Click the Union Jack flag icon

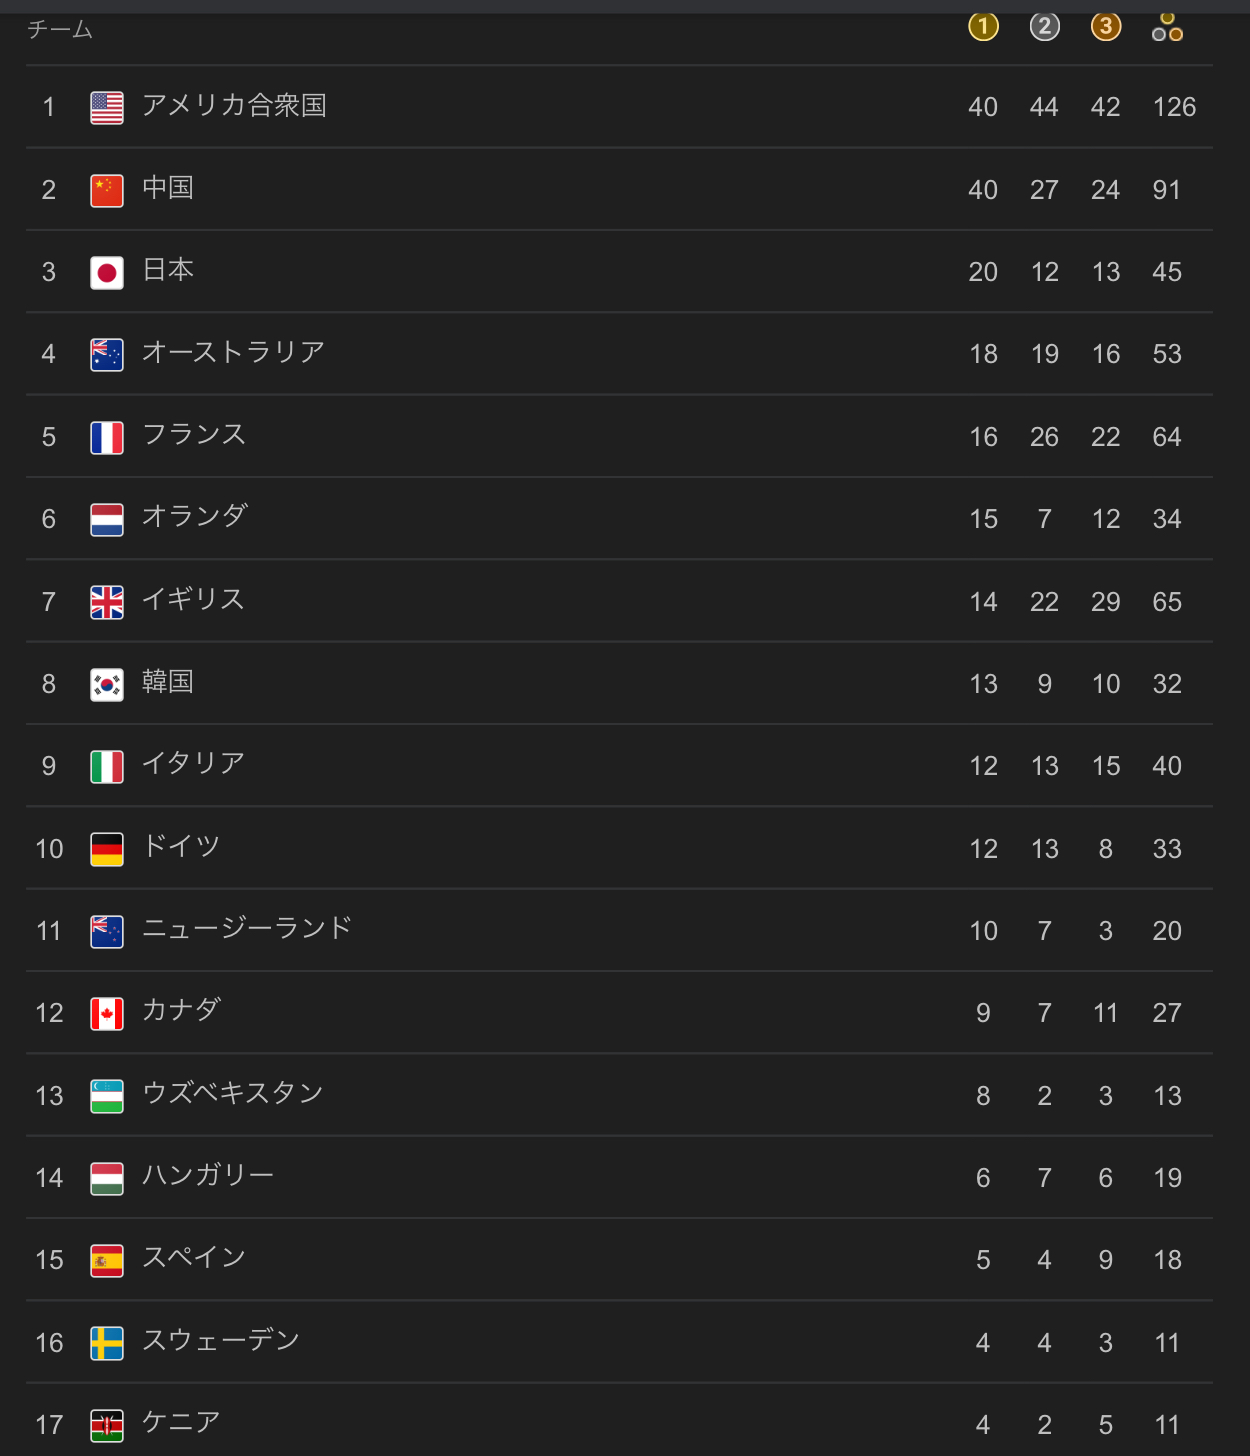[x=107, y=602]
